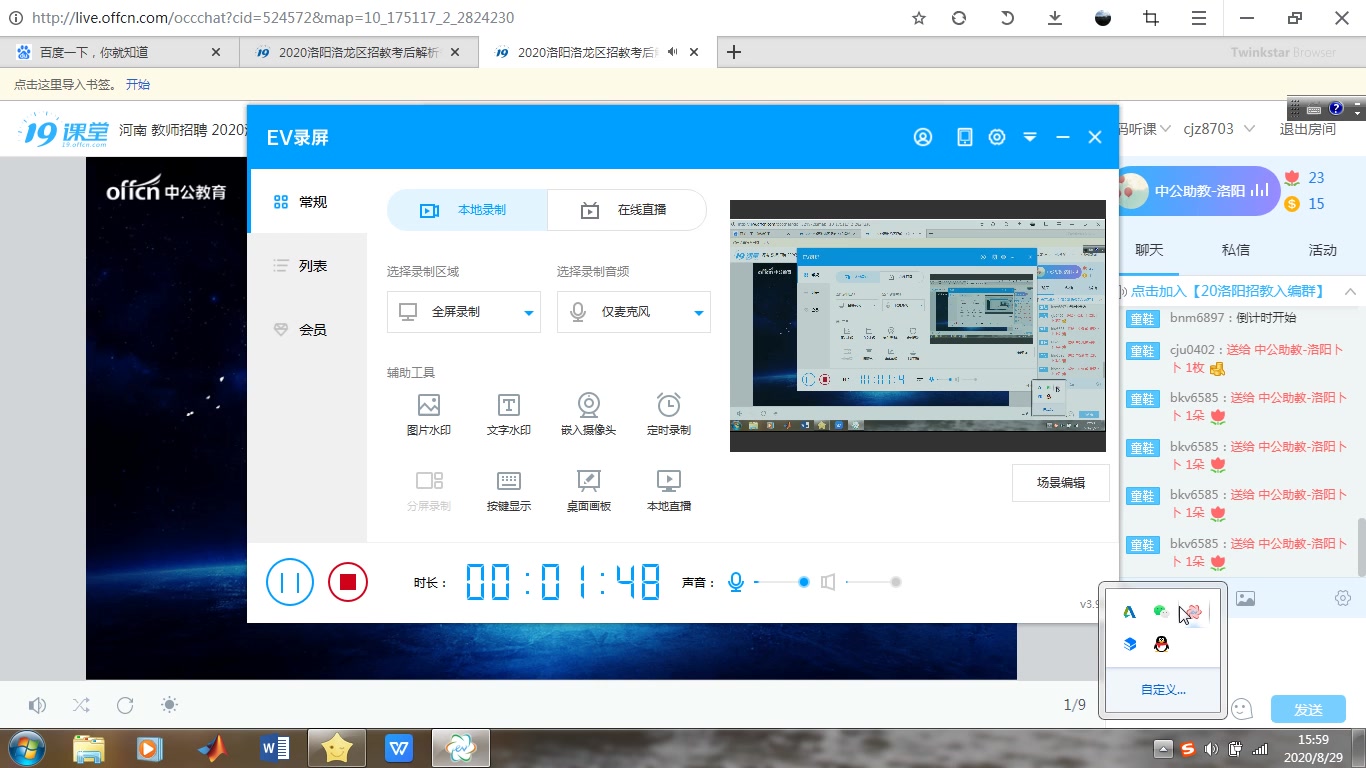This screenshot has width=1366, height=768.
Task: Click the 发送 send button
Action: [x=1308, y=710]
